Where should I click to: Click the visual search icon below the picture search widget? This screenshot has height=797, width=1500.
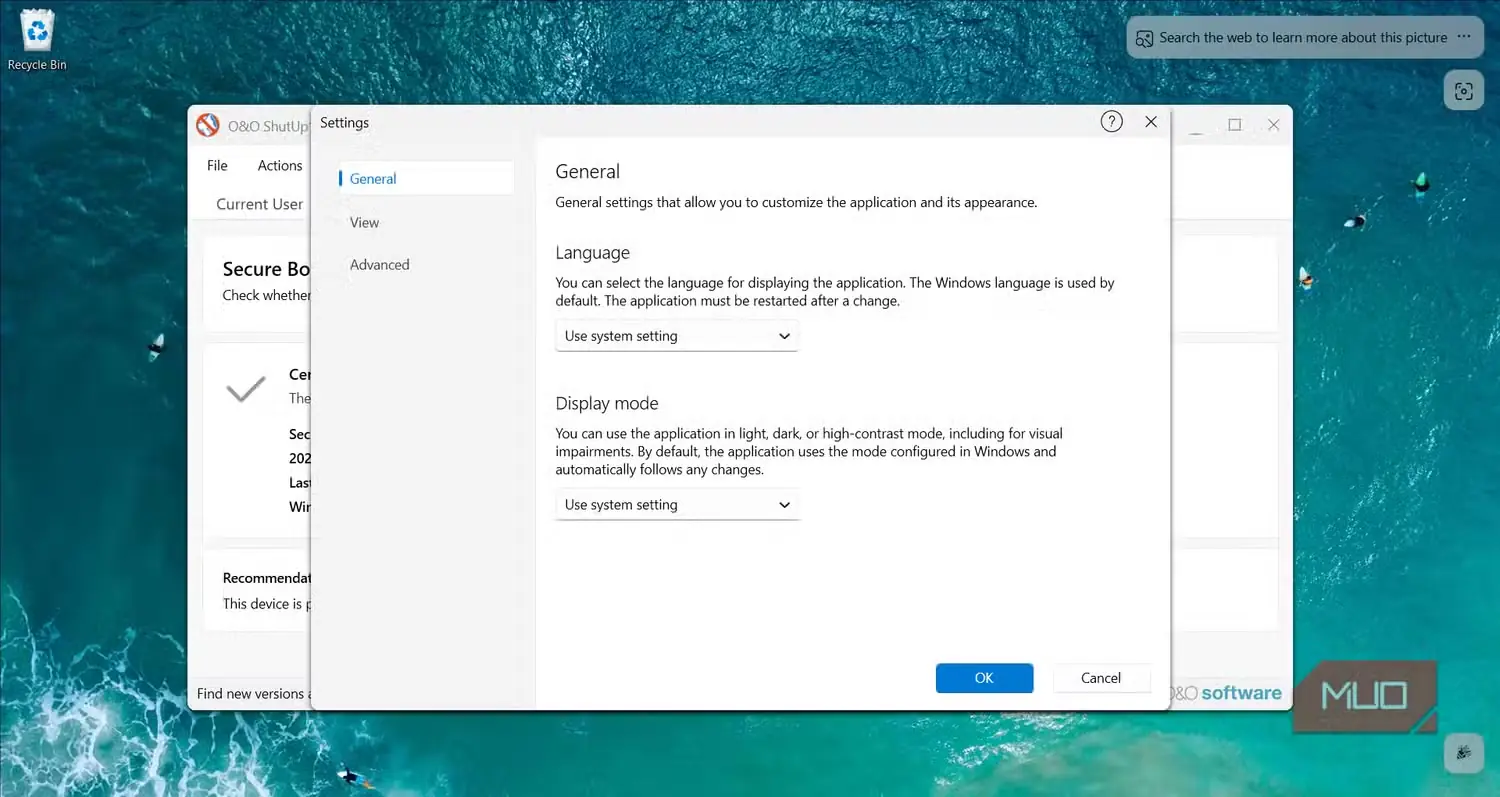[x=1464, y=91]
